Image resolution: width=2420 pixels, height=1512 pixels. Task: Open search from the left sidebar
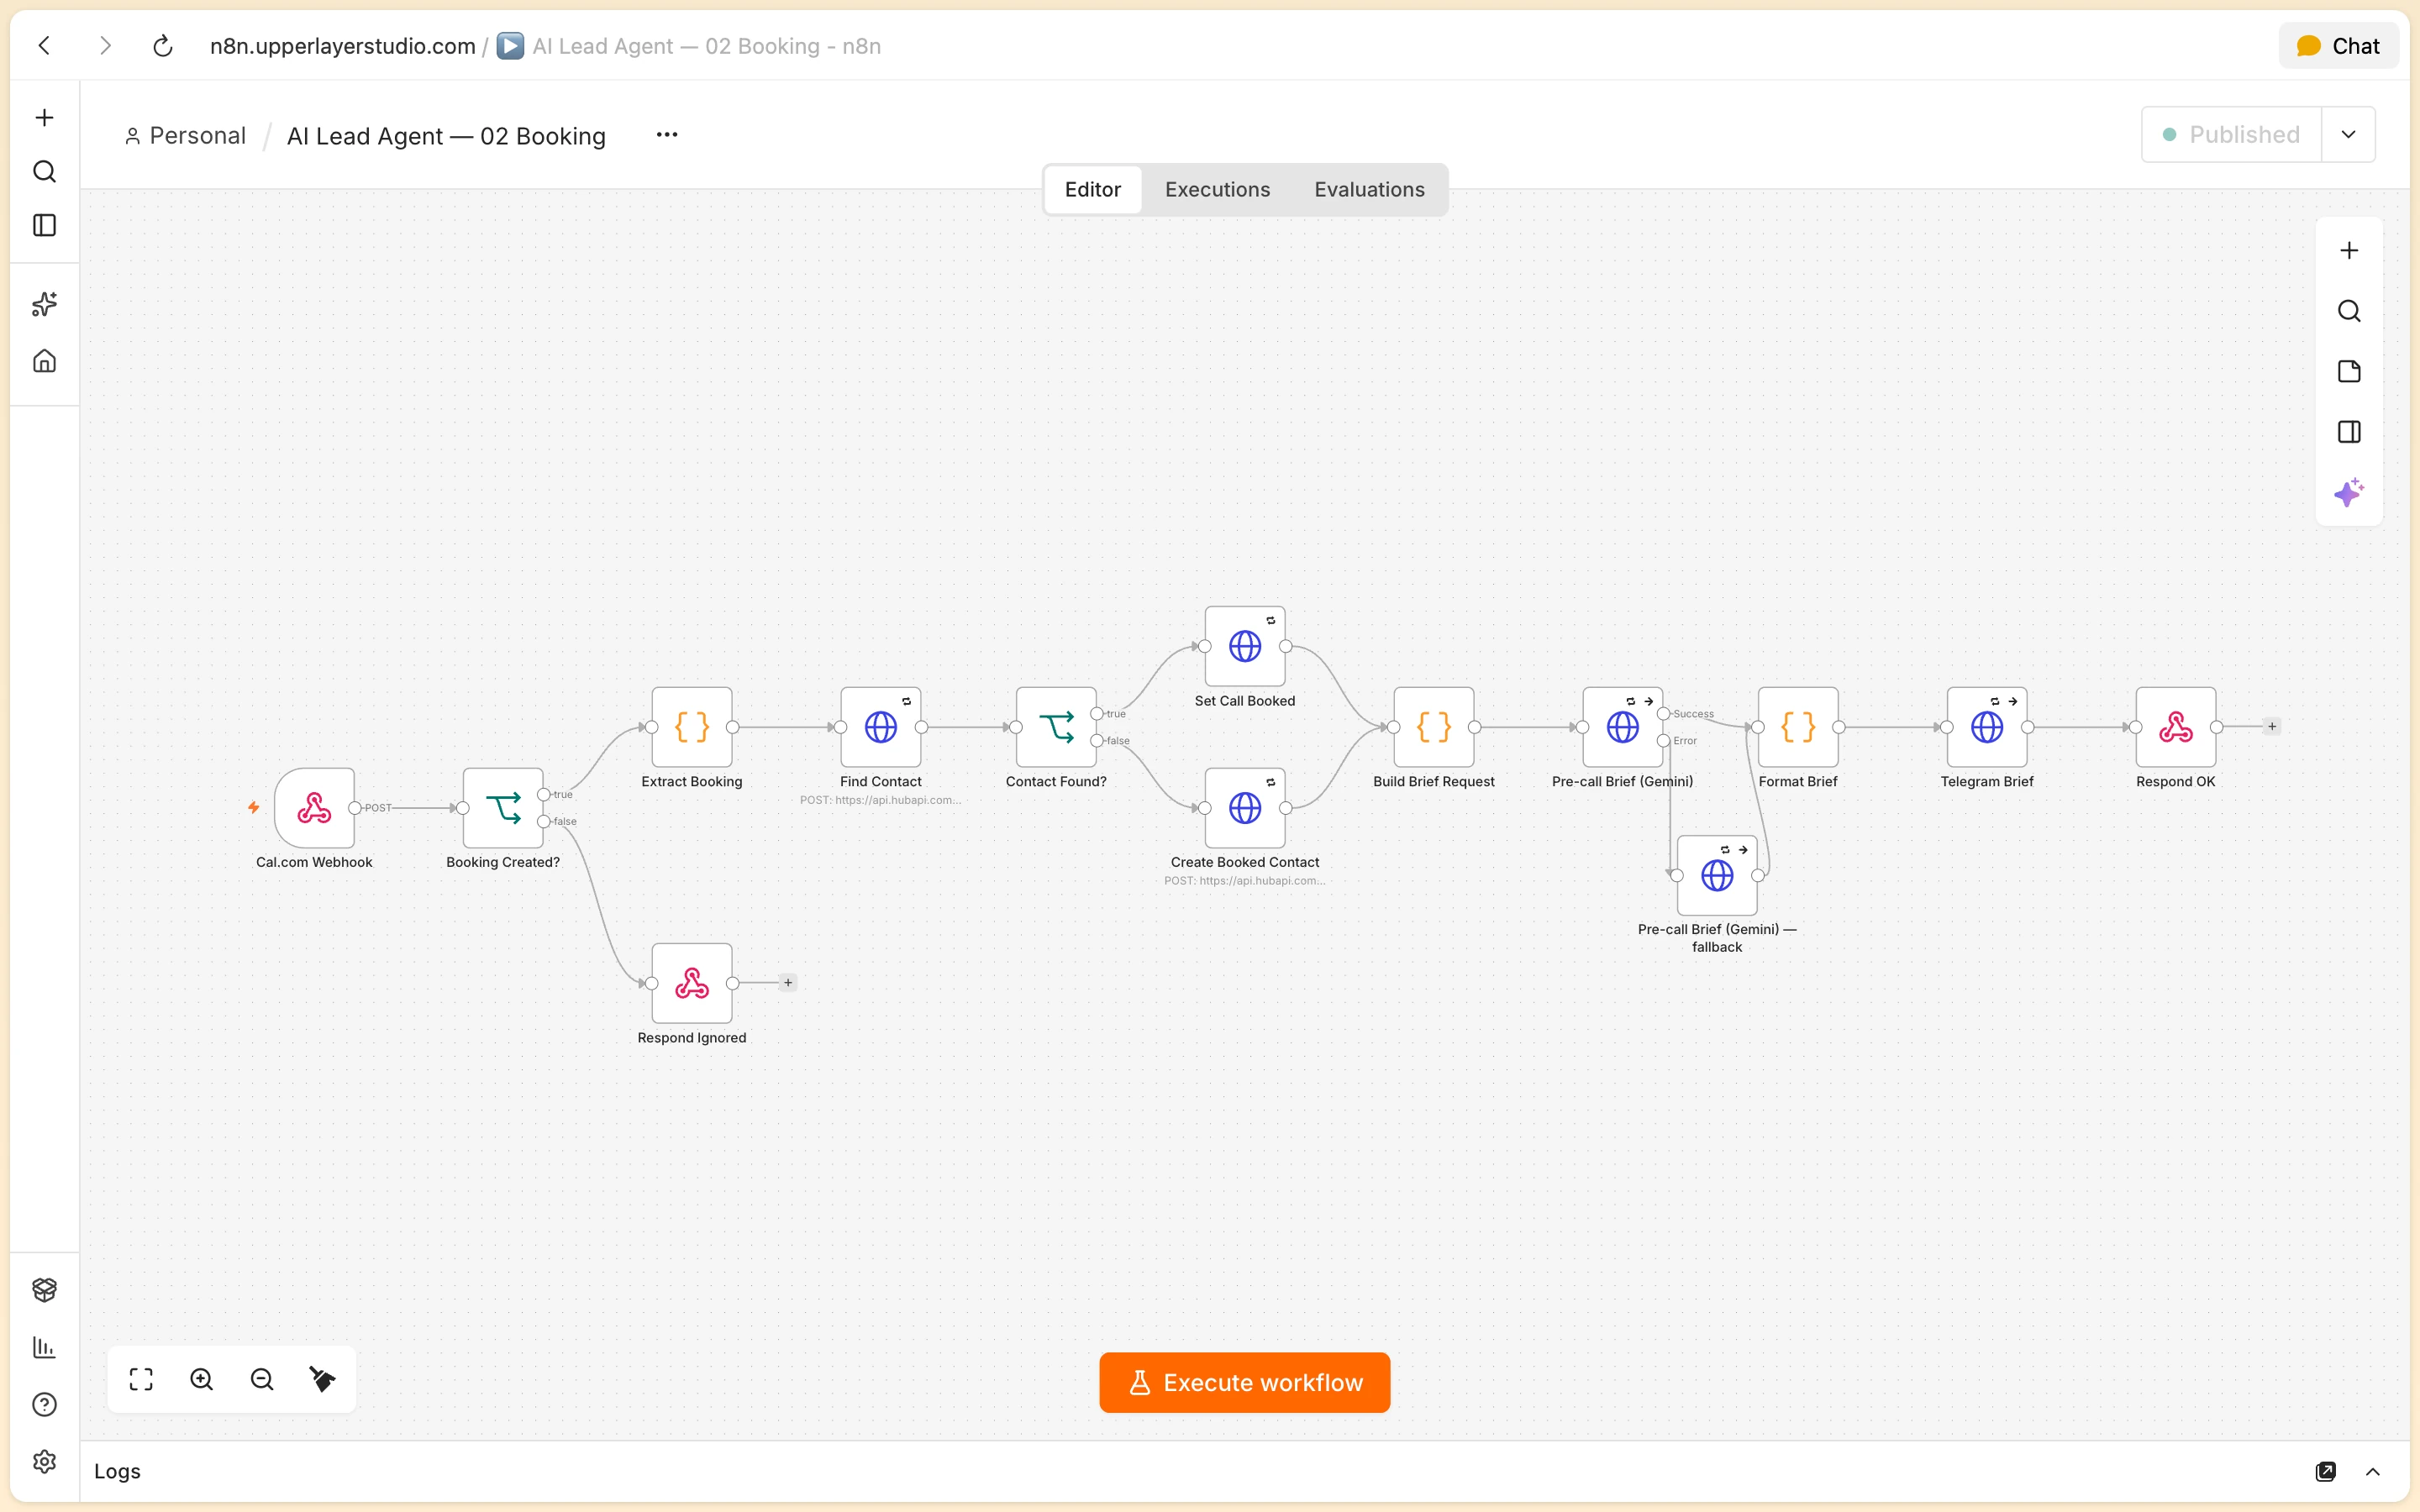[44, 172]
